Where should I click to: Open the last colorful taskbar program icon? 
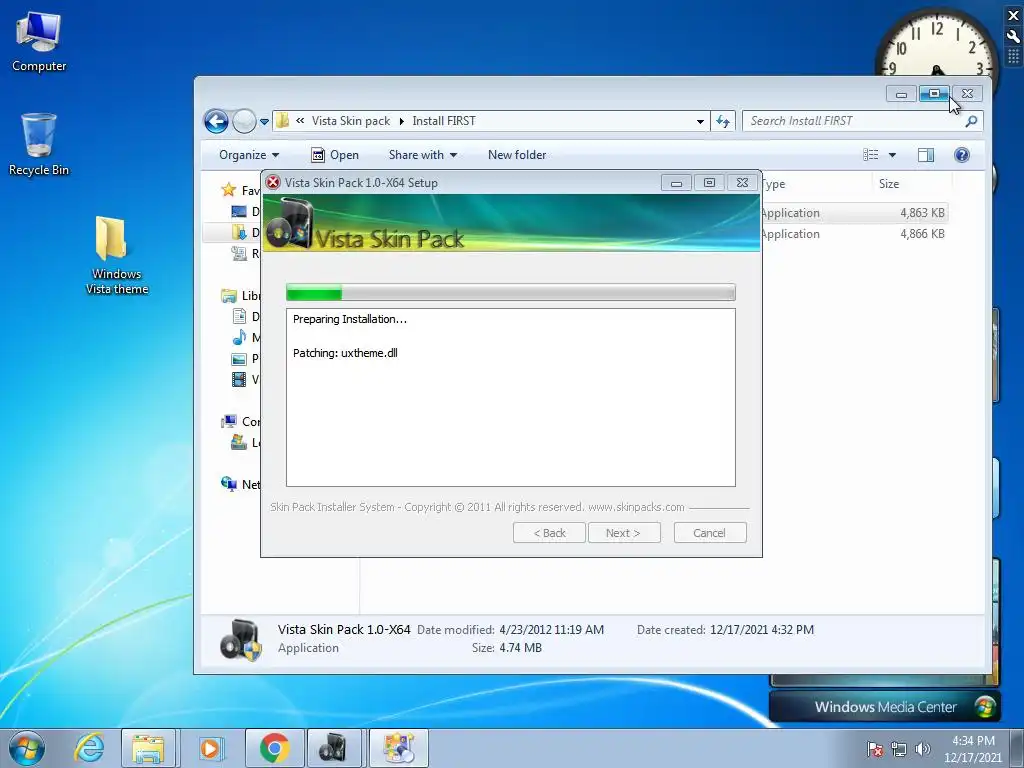tap(398, 748)
